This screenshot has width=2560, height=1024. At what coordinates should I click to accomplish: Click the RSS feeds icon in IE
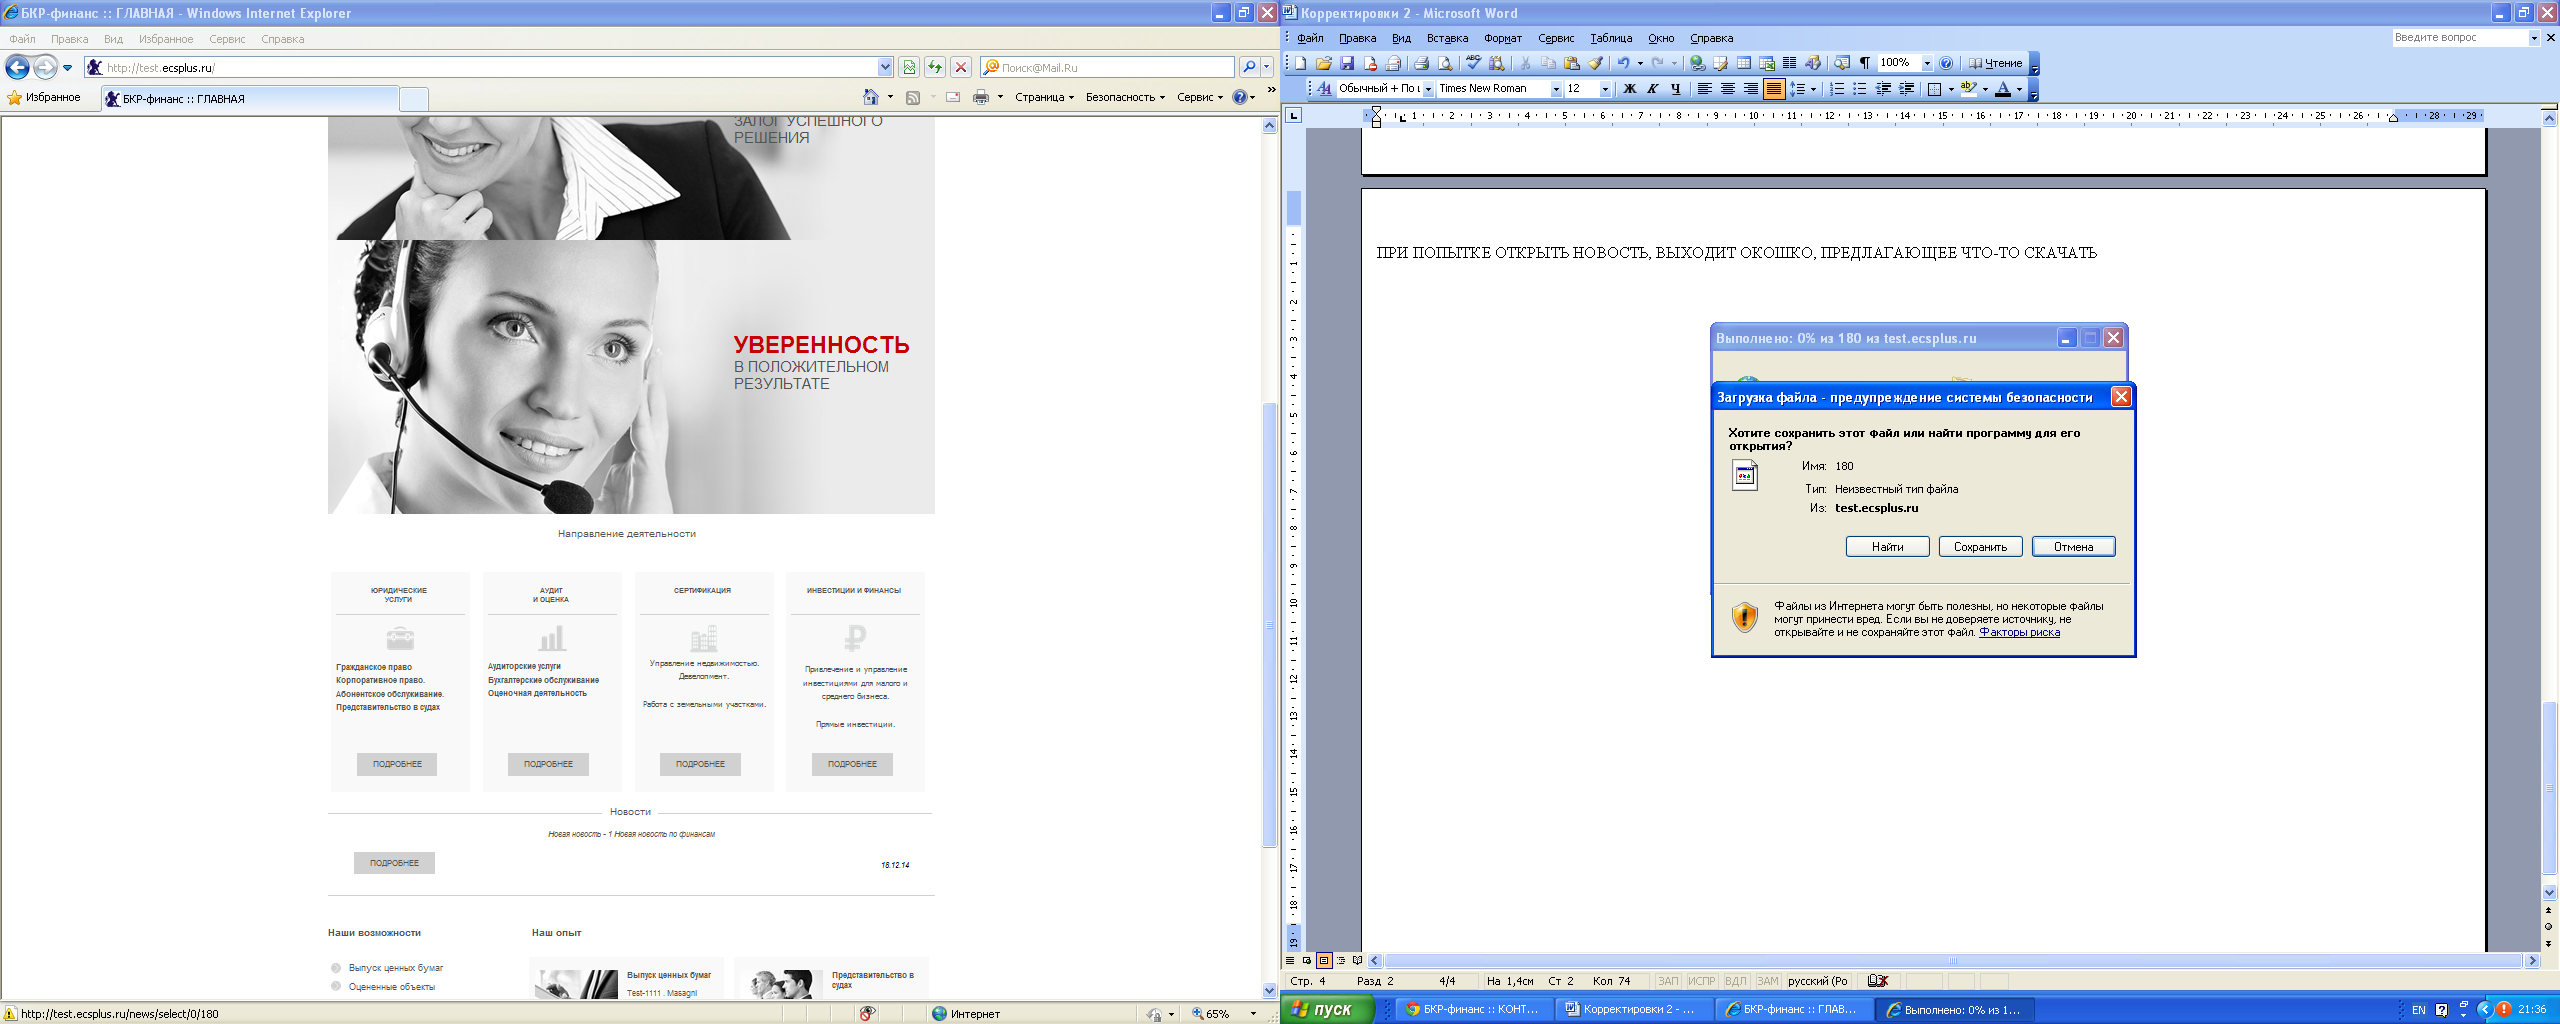coord(912,97)
